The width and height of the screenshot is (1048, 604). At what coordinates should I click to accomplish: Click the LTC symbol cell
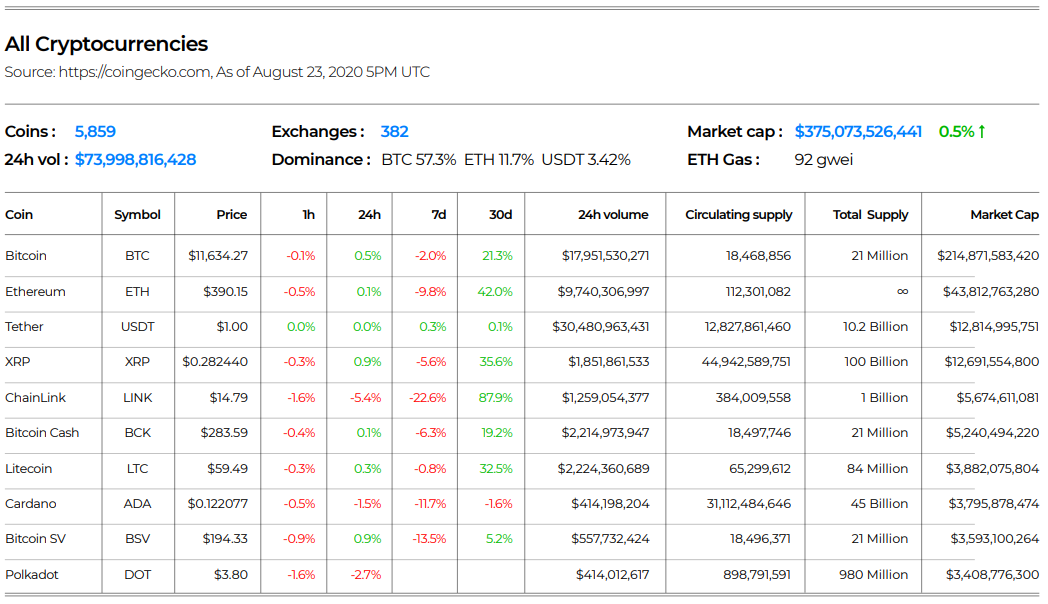(x=137, y=468)
